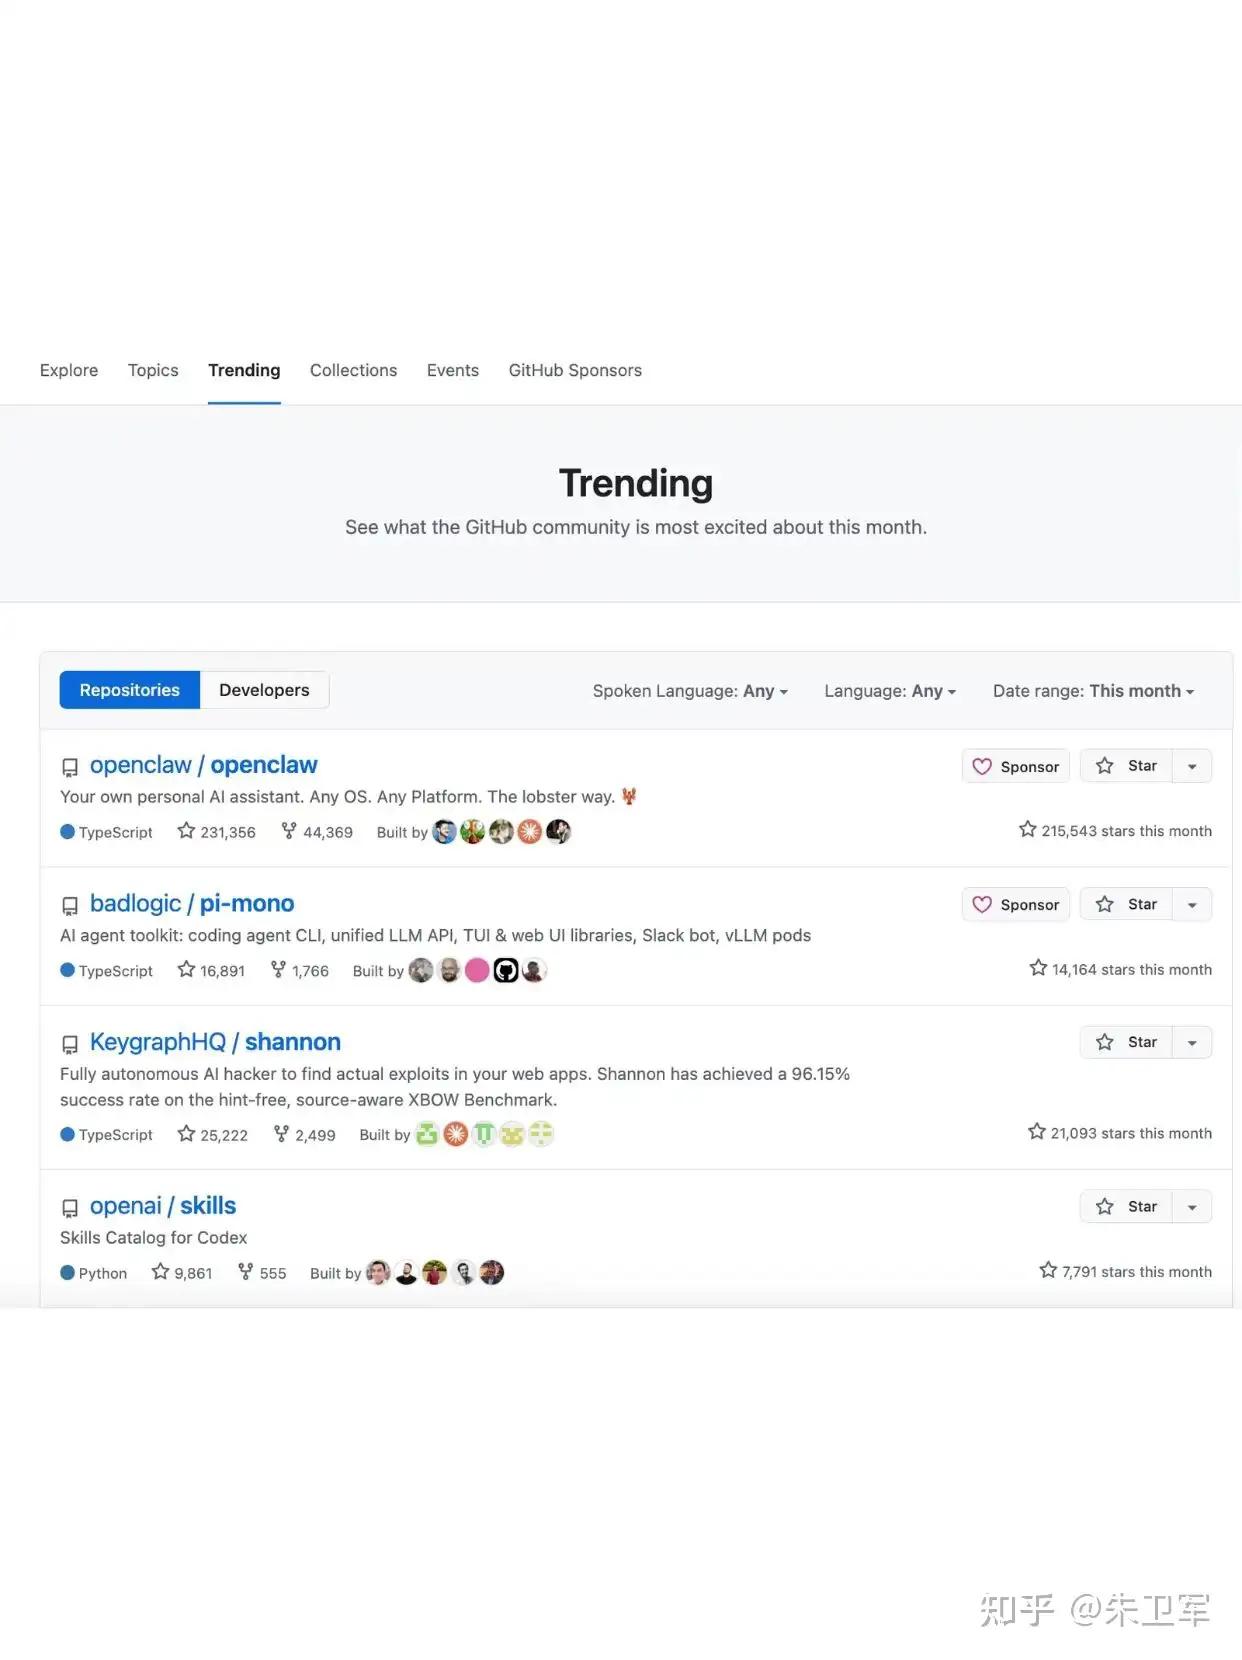Click the pink contributor avatar for pi-mono

point(477,970)
